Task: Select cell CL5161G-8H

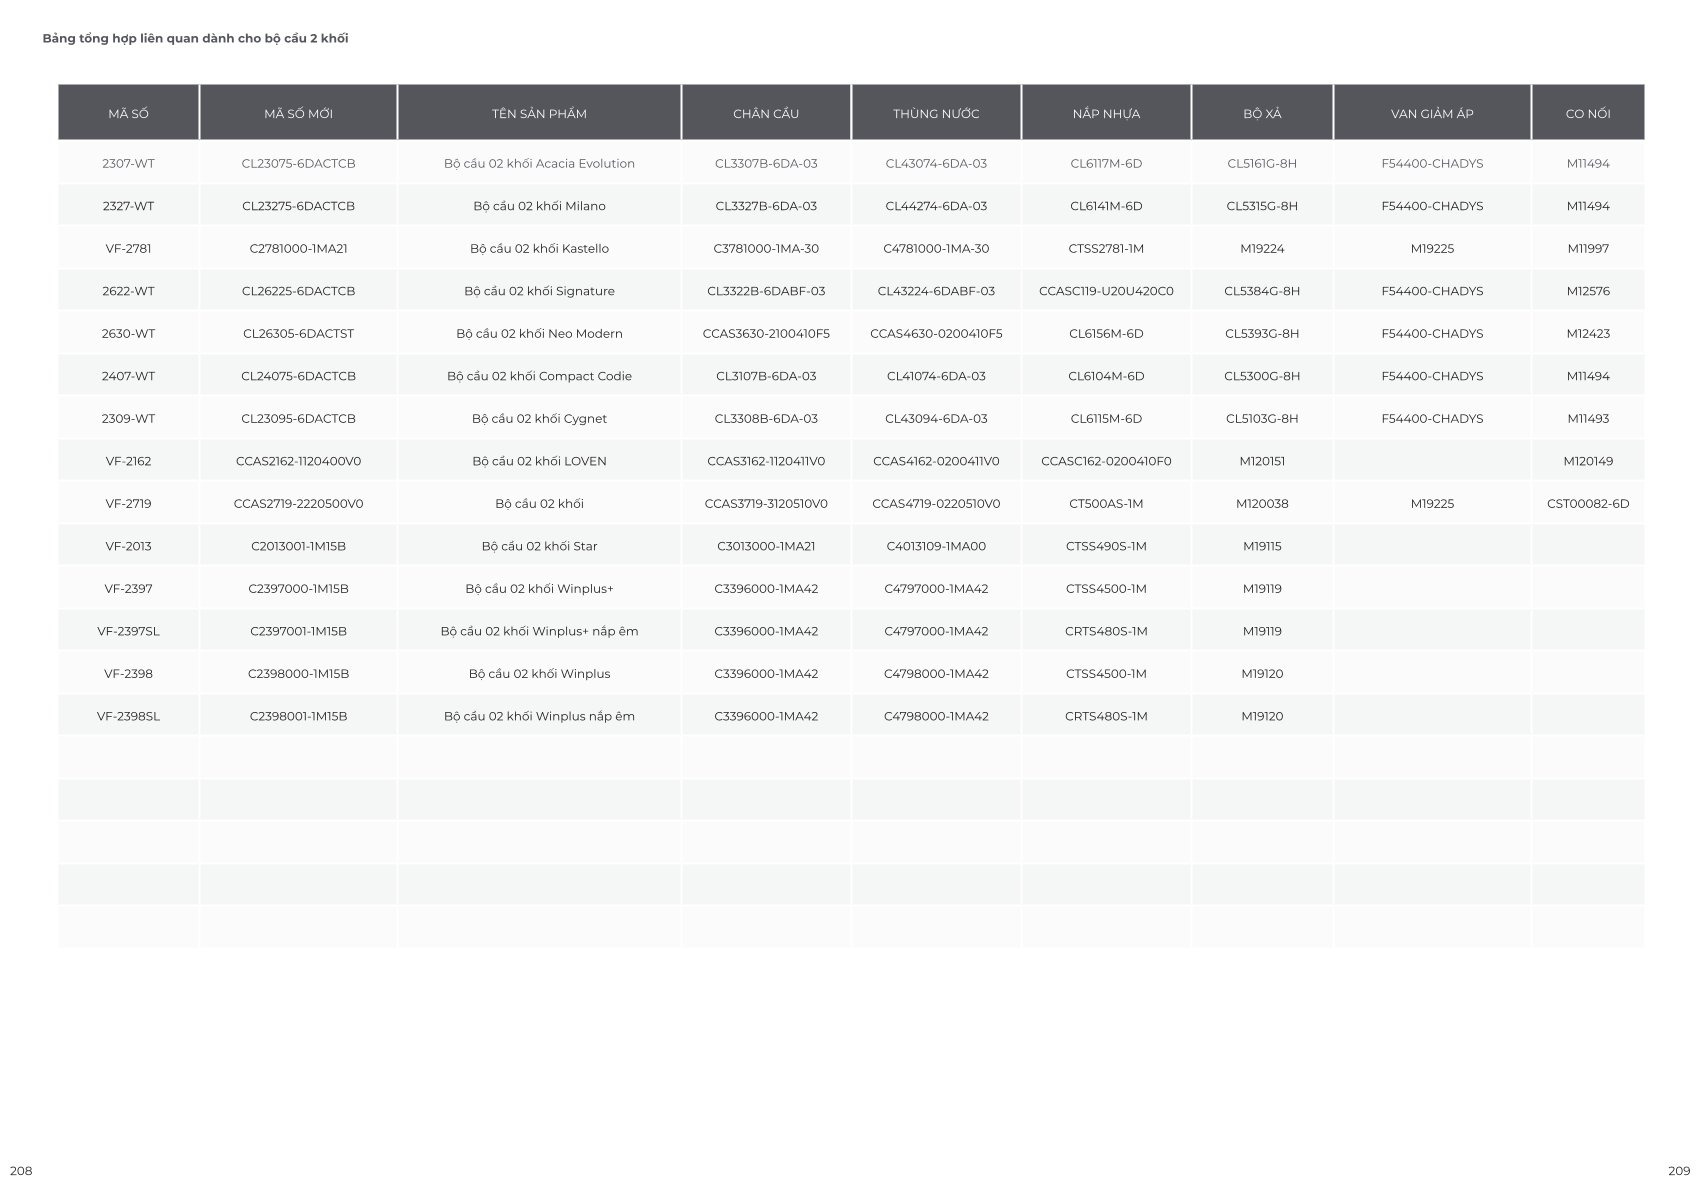Action: pyautogui.click(x=1262, y=163)
